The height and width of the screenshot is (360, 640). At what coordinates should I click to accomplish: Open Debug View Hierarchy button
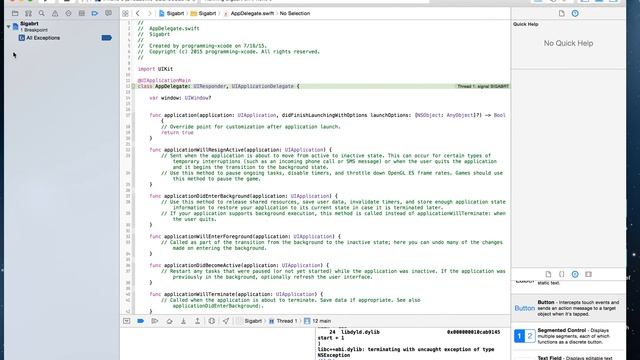[211, 321]
